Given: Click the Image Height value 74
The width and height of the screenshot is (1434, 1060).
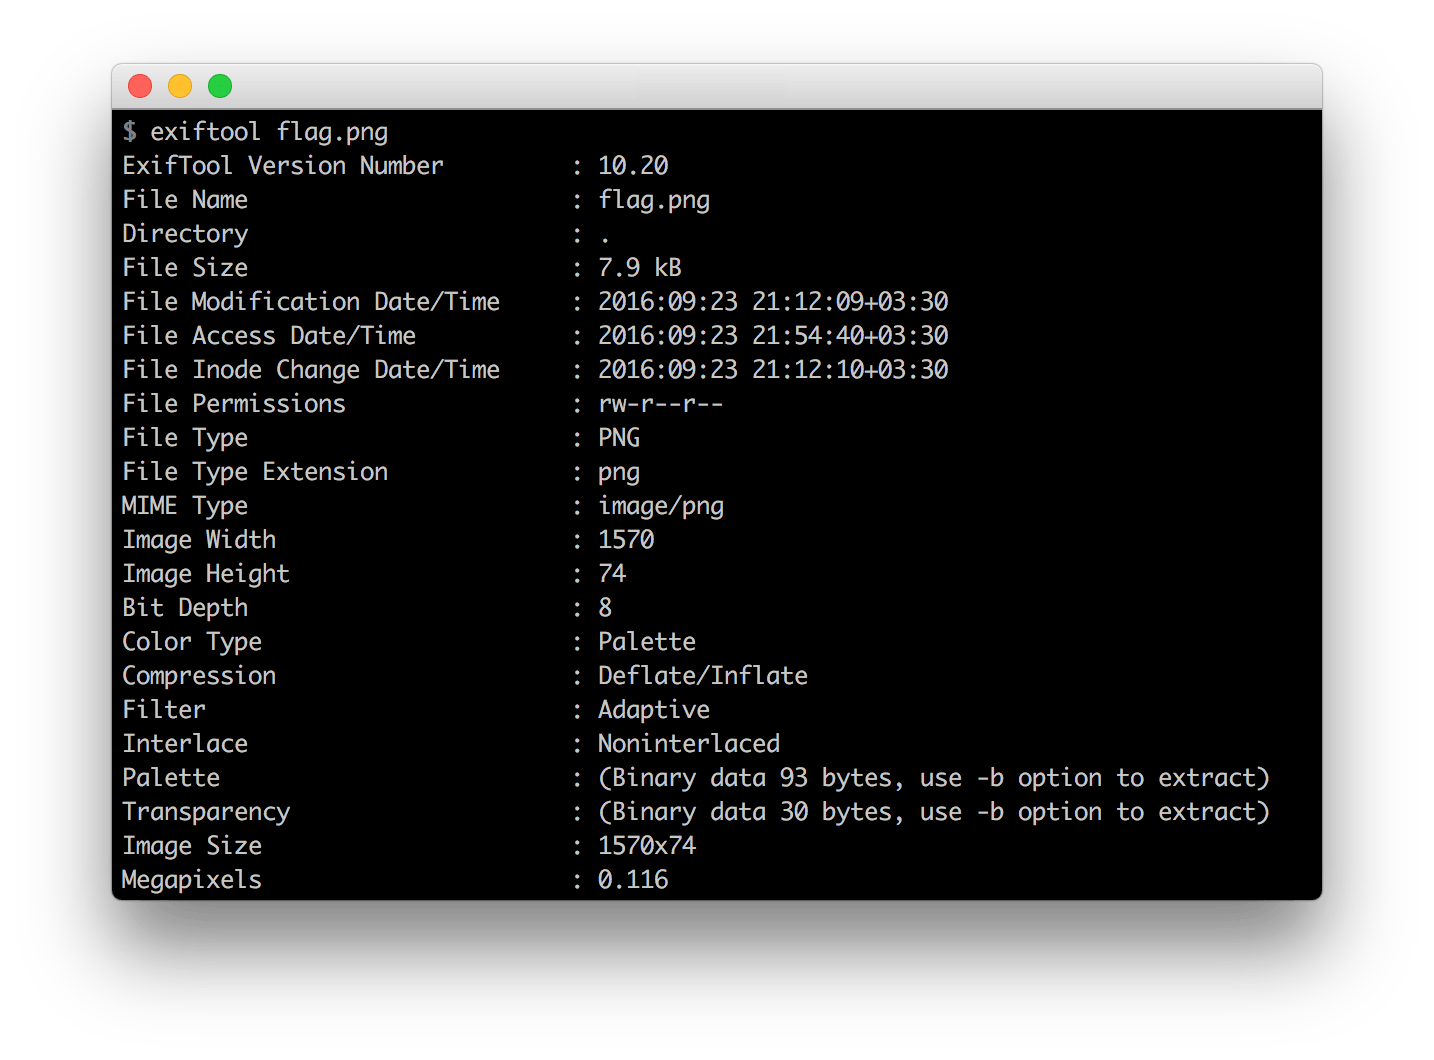Looking at the screenshot, I should click(612, 574).
